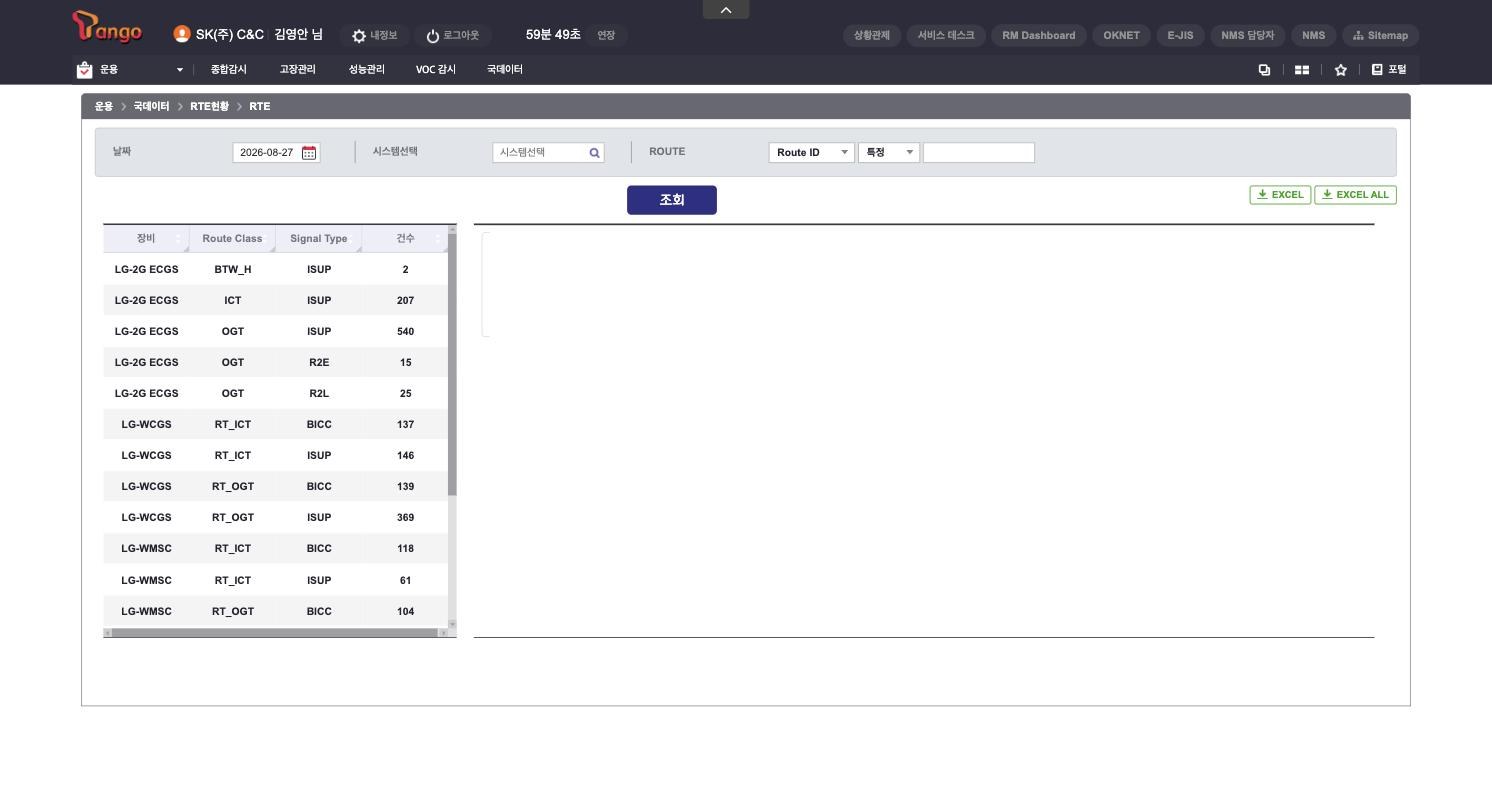This screenshot has height=812, width=1492.
Task: Sort by the Route Class column header
Action: (x=232, y=239)
